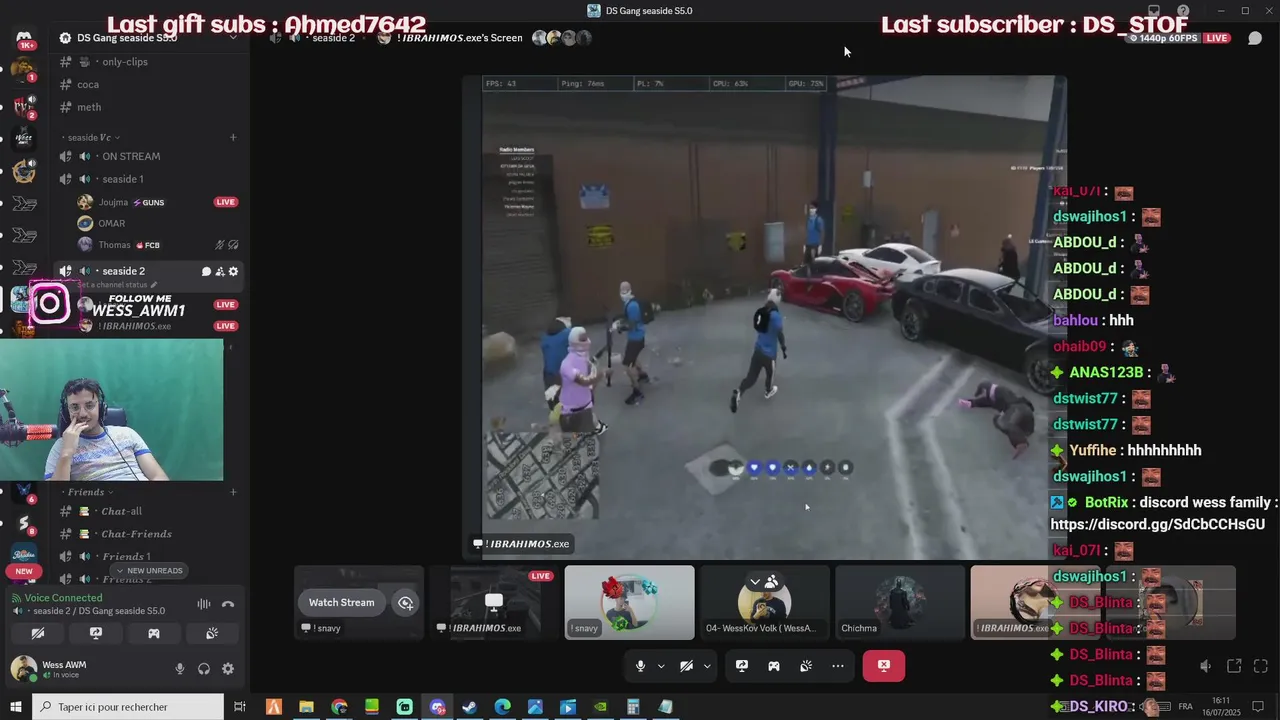Screen dimensions: 1280x720
Task: Open File Explorer from taskbar
Action: [306, 707]
